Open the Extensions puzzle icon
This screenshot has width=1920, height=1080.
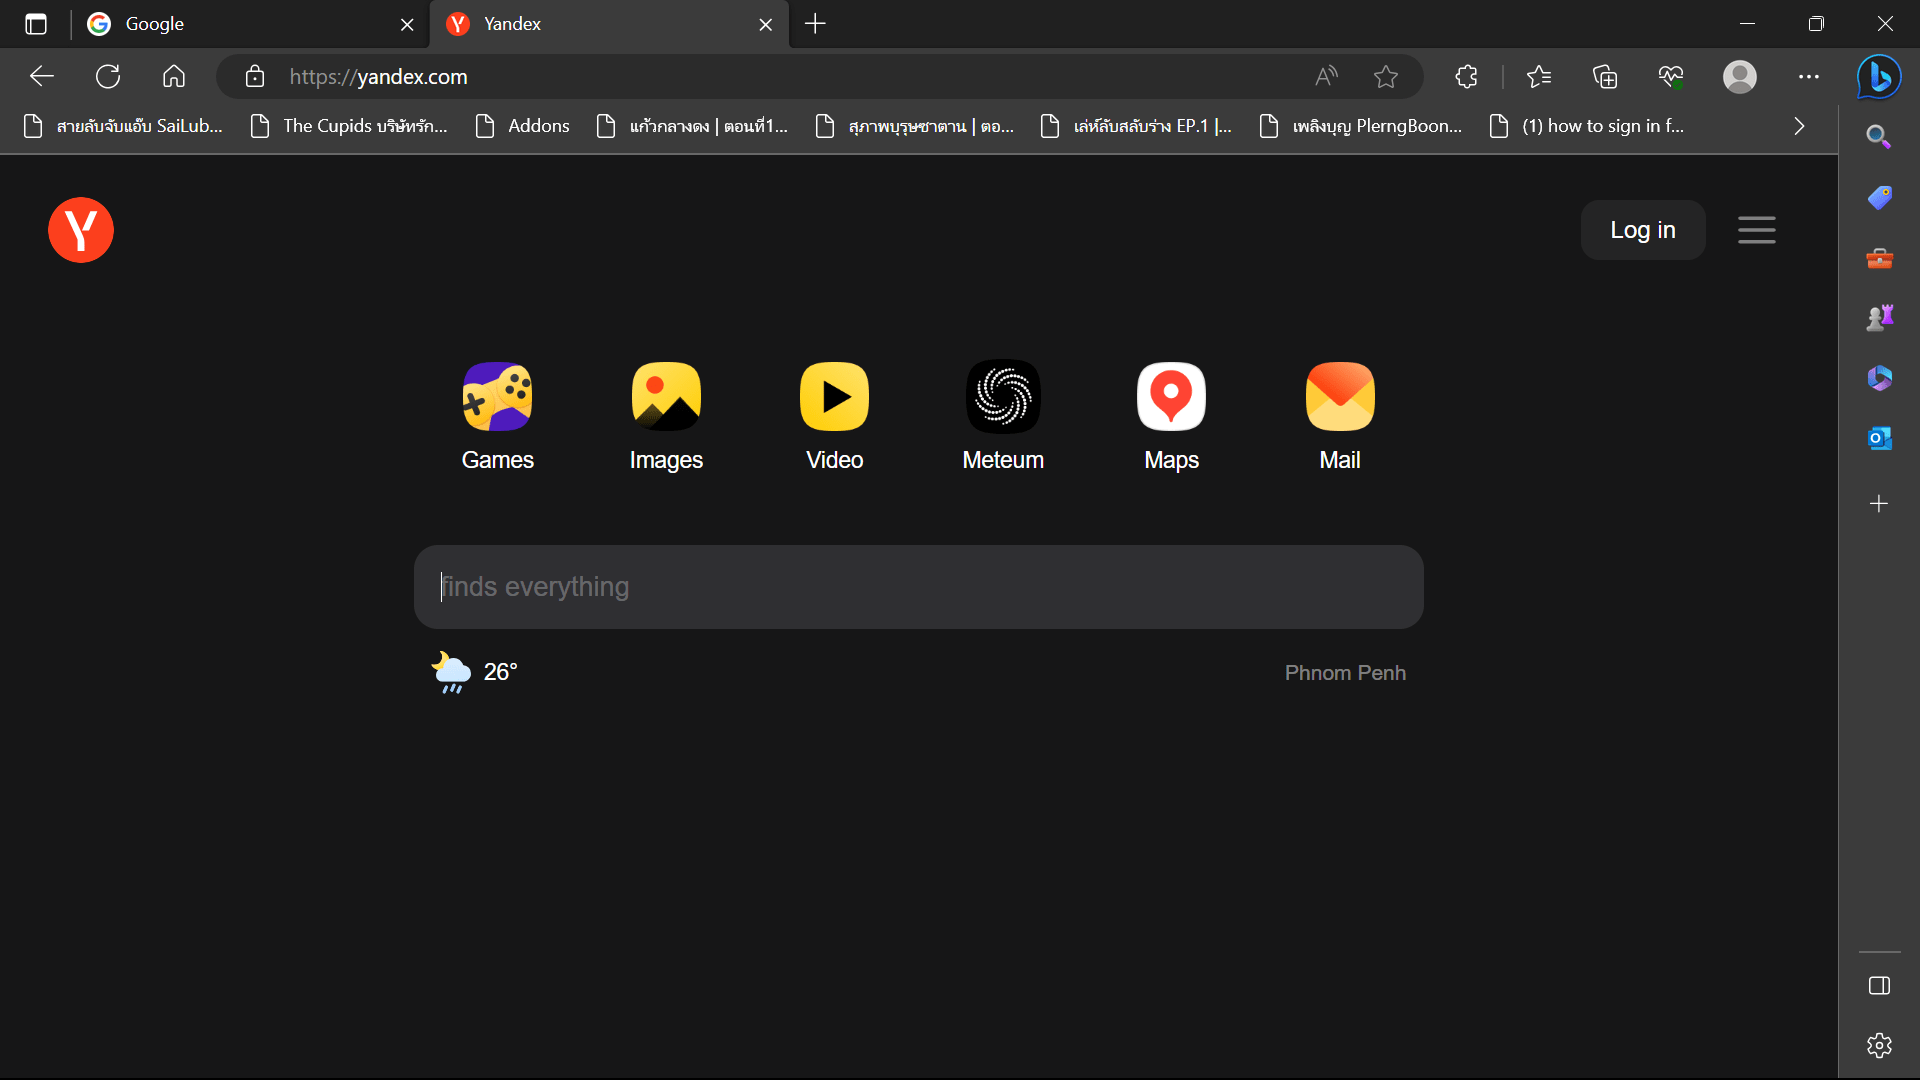click(x=1466, y=76)
